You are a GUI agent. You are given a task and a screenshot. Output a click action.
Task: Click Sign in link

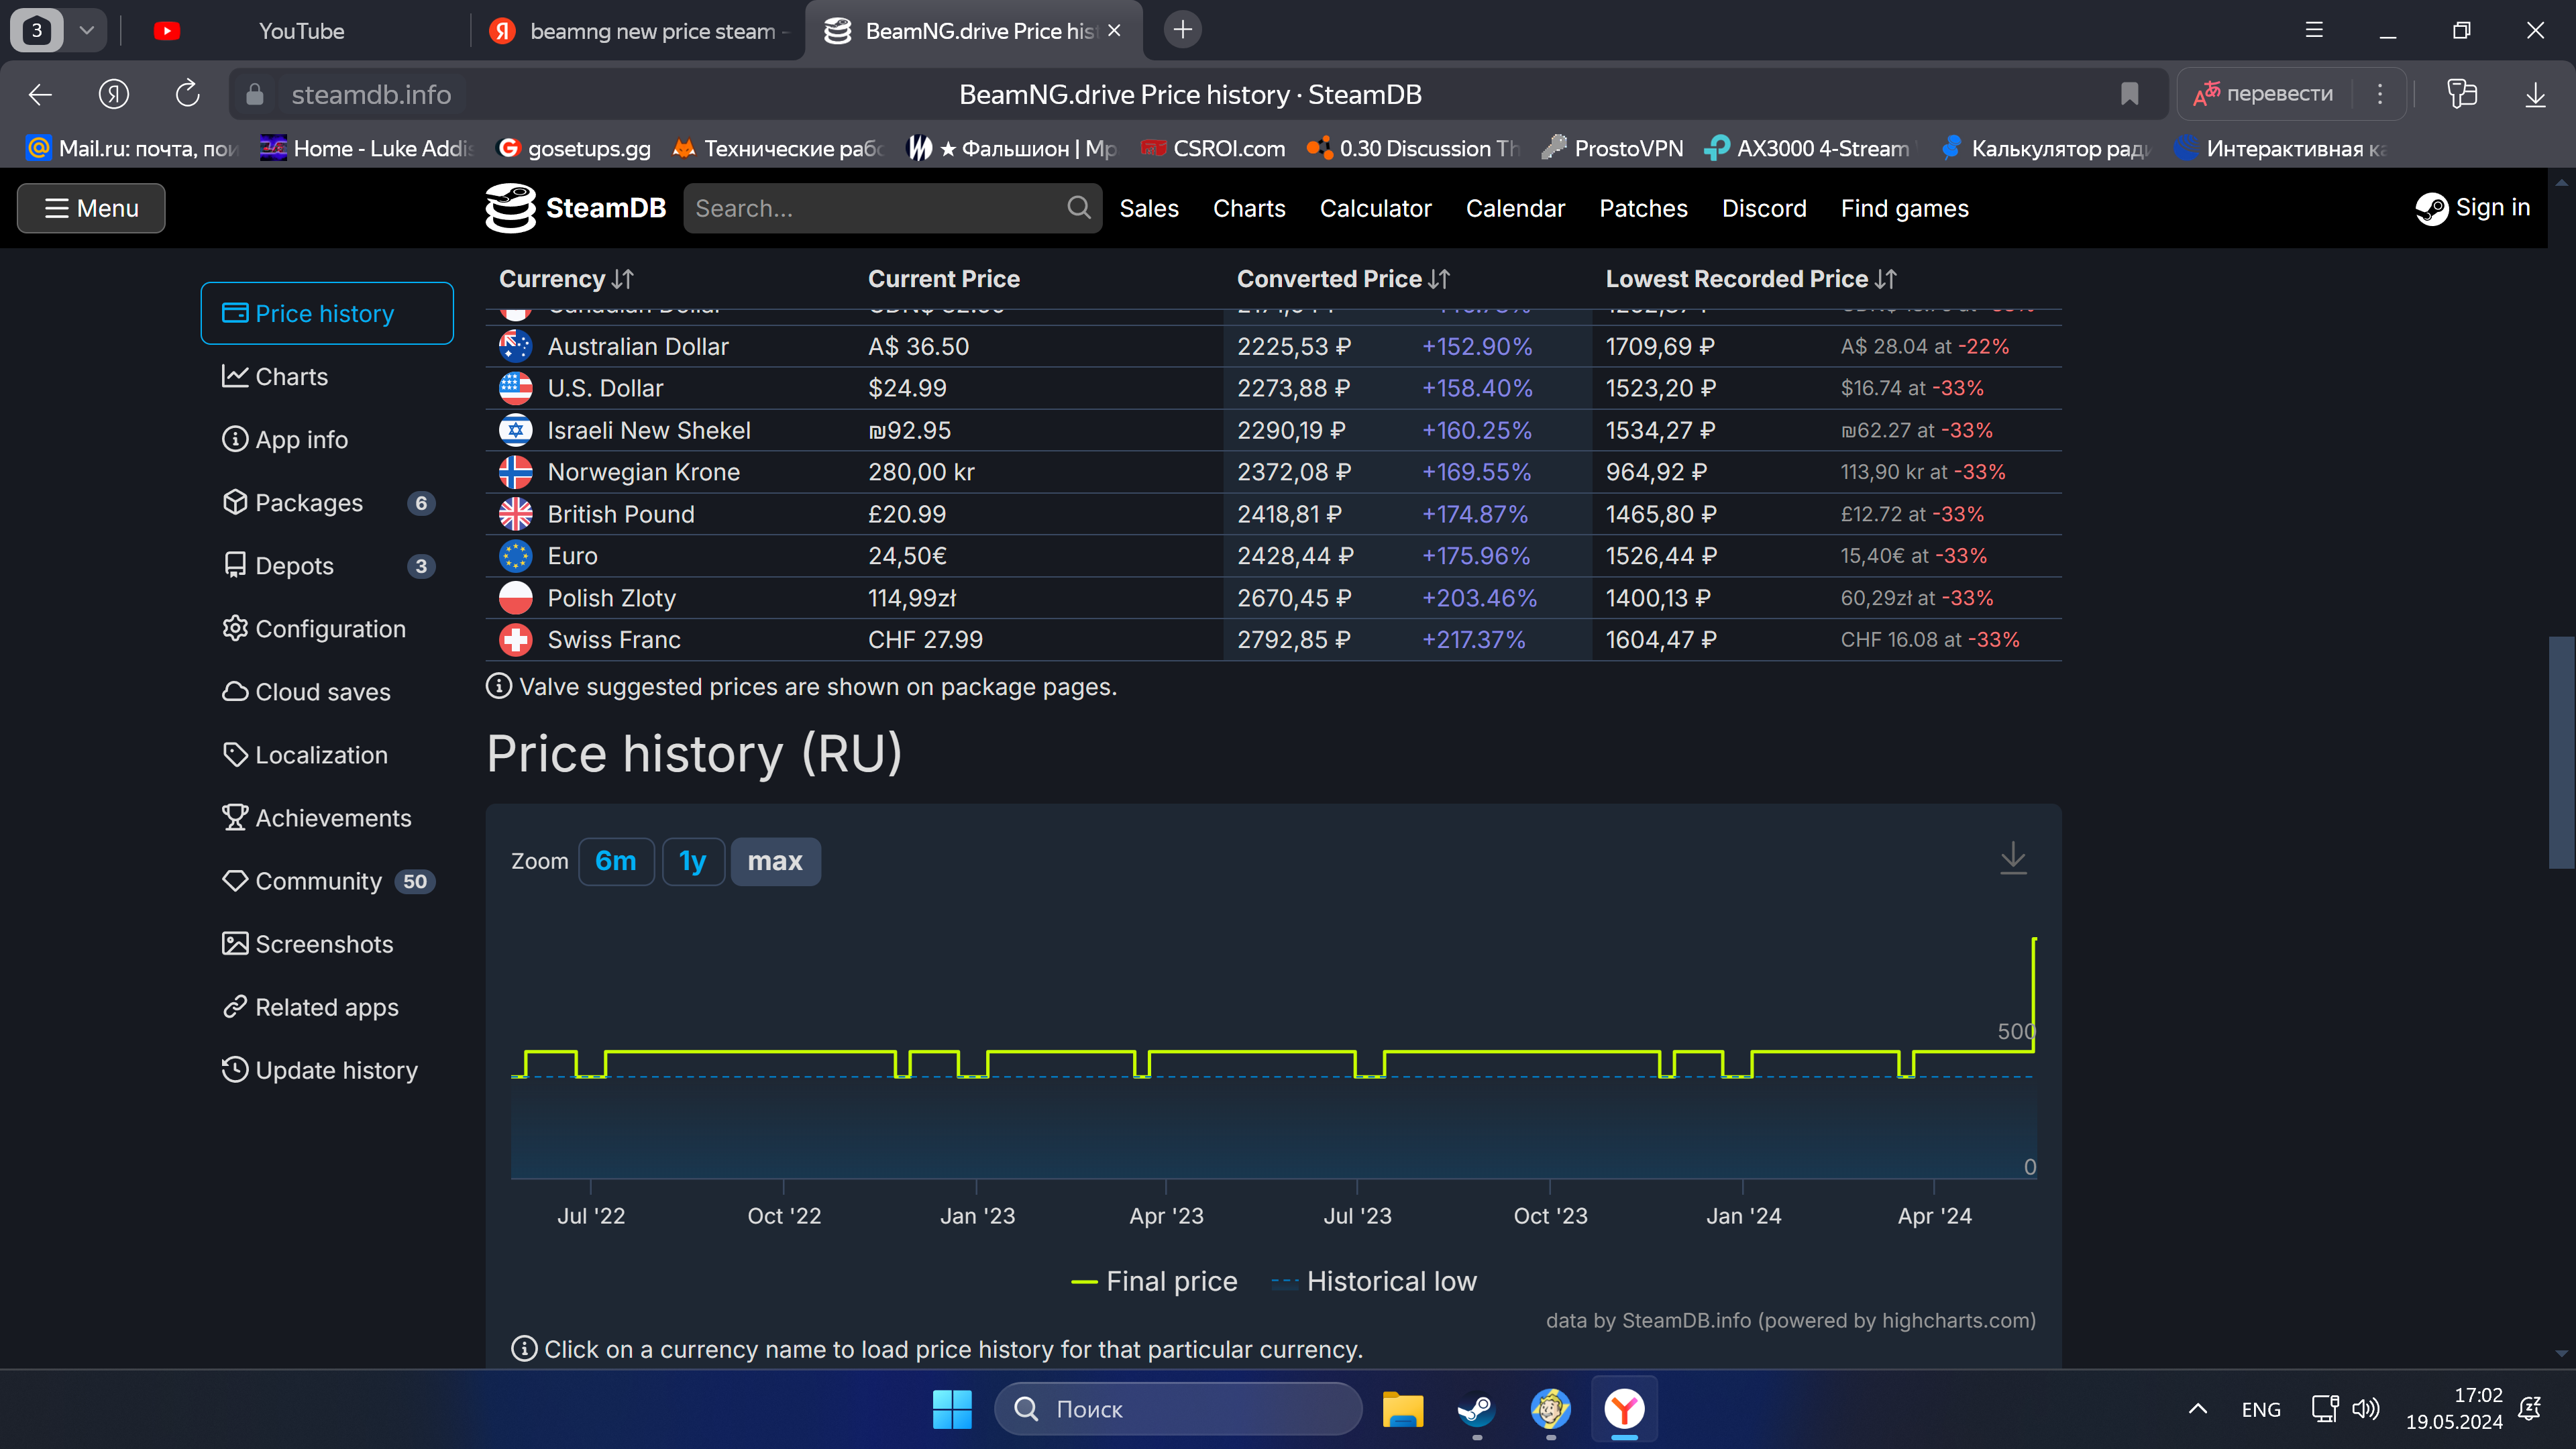[2472, 208]
